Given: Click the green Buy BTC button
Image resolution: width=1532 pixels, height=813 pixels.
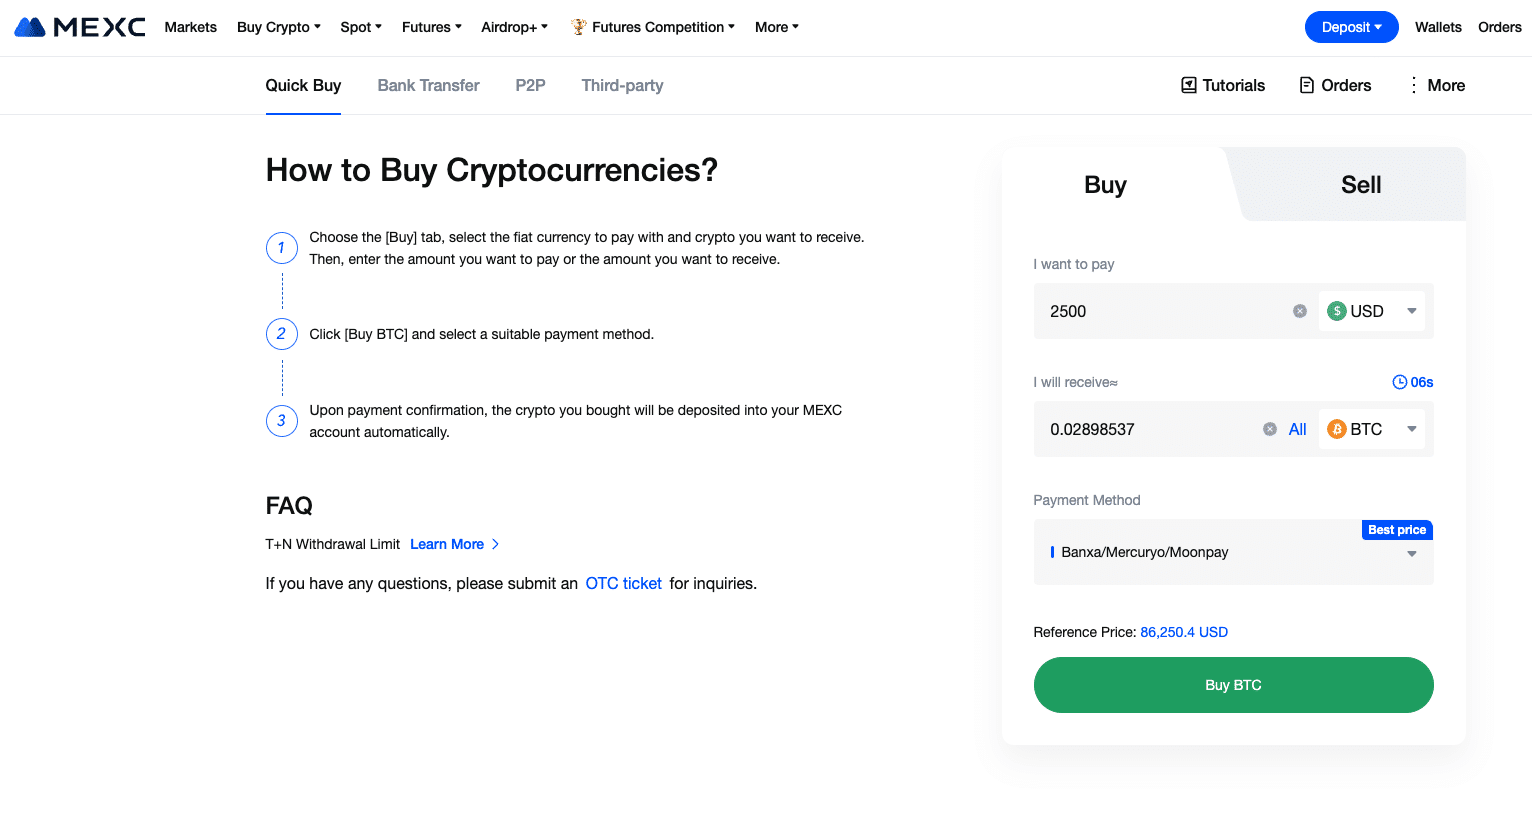Looking at the screenshot, I should pyautogui.click(x=1233, y=685).
